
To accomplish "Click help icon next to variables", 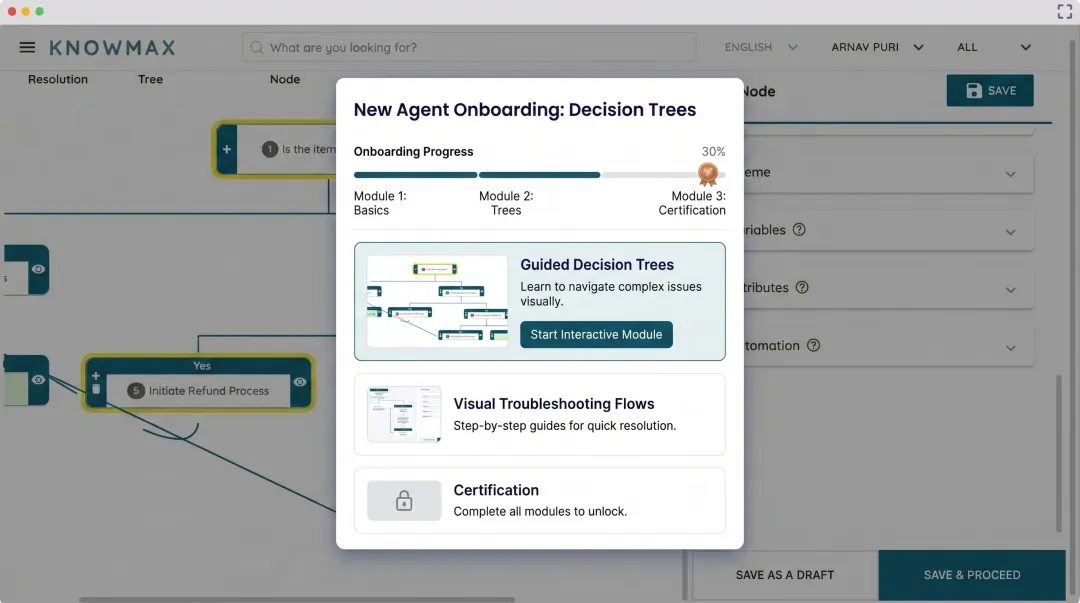I will [x=799, y=229].
